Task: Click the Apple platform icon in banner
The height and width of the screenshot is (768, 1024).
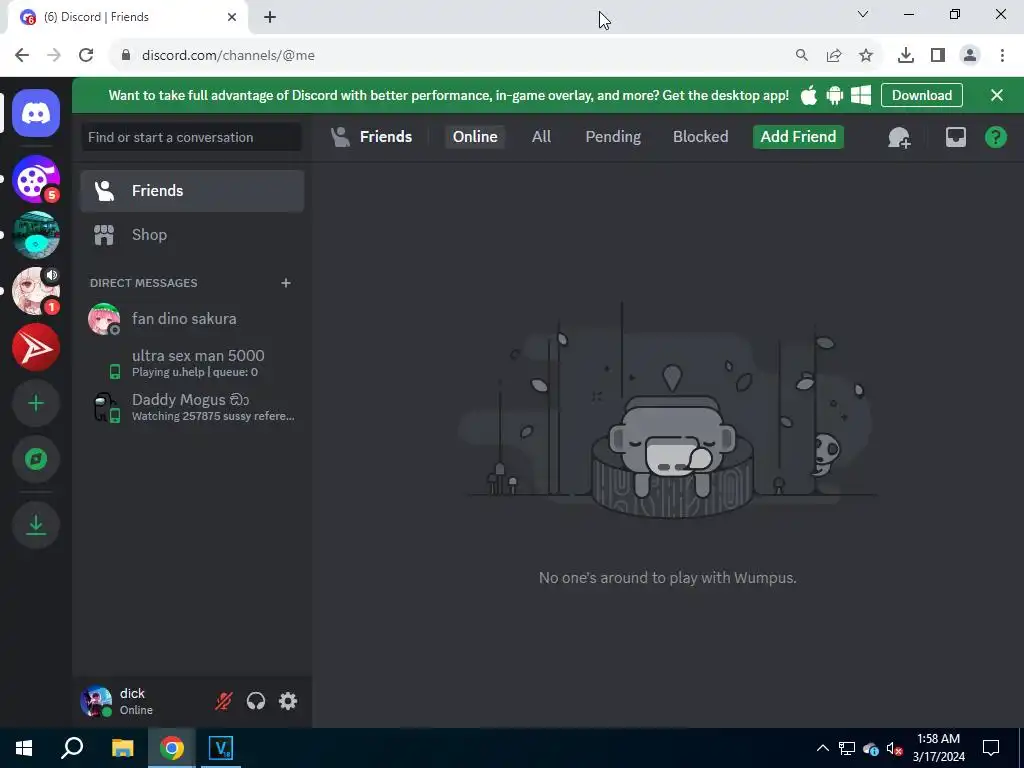Action: (x=808, y=95)
